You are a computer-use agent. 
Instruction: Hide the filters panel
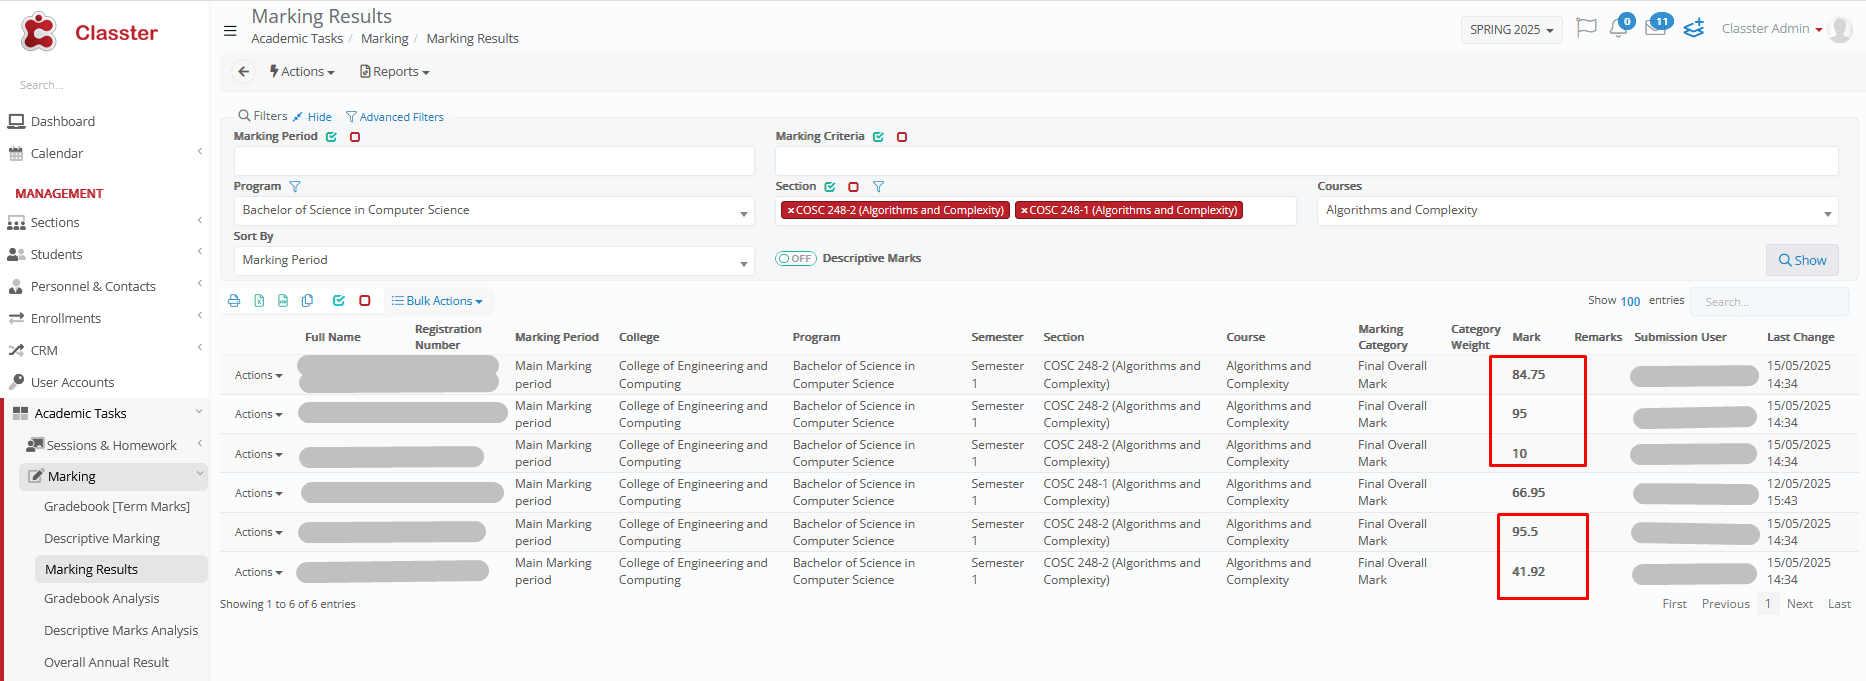(312, 117)
